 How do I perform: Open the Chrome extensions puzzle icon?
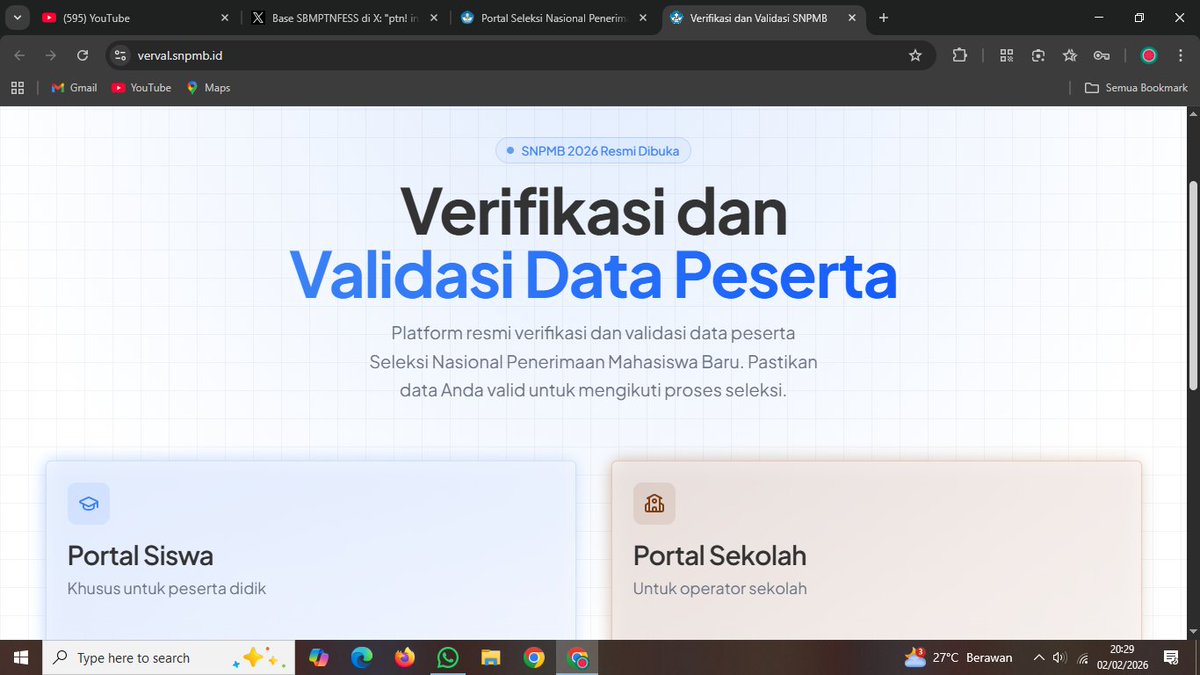[960, 55]
